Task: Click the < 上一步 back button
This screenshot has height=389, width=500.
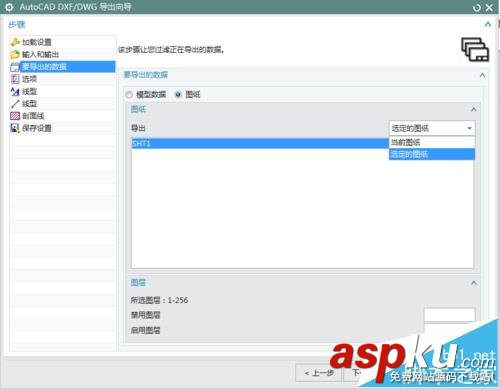Action: 318,373
